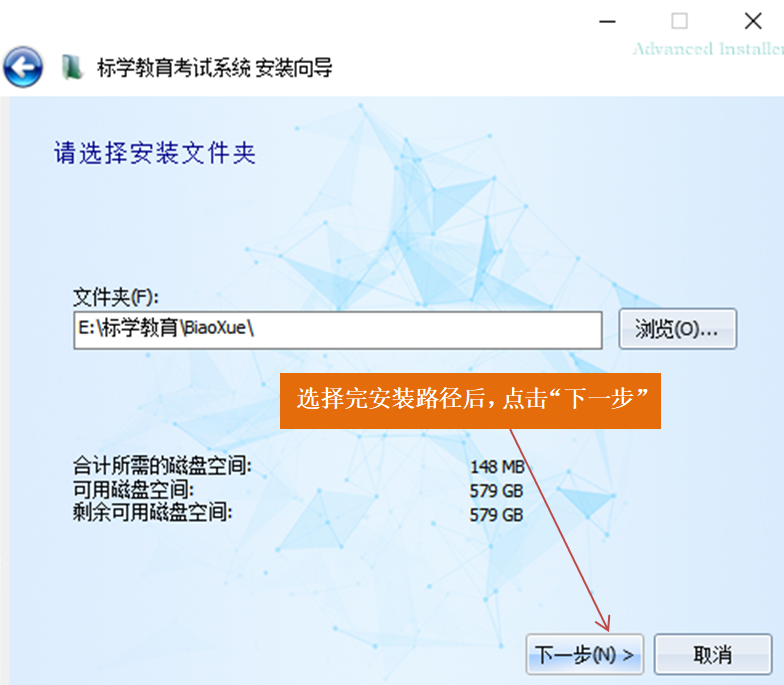Click the installer app icon beside title
Image resolution: width=784 pixels, height=685 pixels.
coord(72,68)
